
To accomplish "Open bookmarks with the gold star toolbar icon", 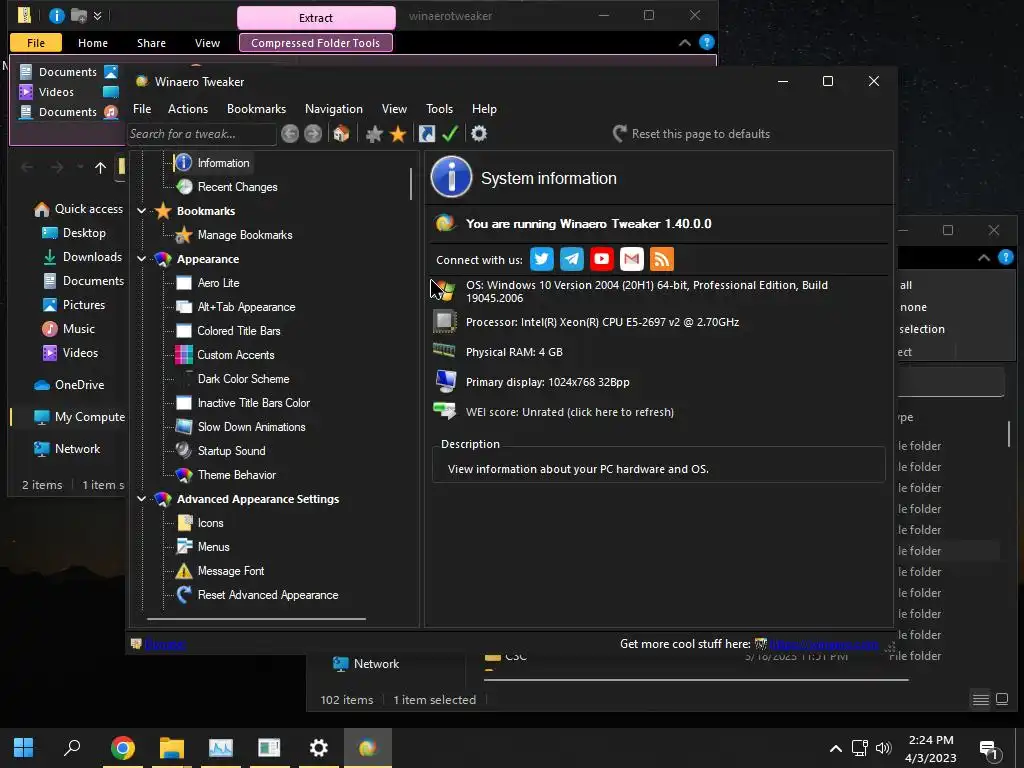I will coord(398,134).
